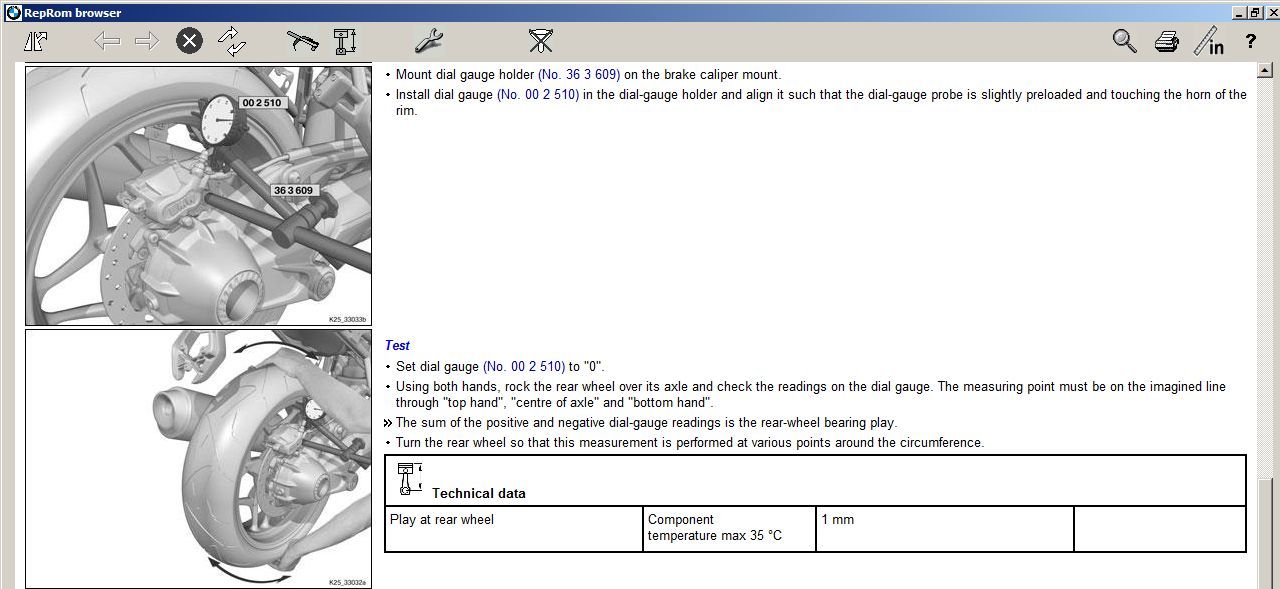Screen dimensions: 1280x589
Task: Print the page using printer icon
Action: click(1167, 41)
